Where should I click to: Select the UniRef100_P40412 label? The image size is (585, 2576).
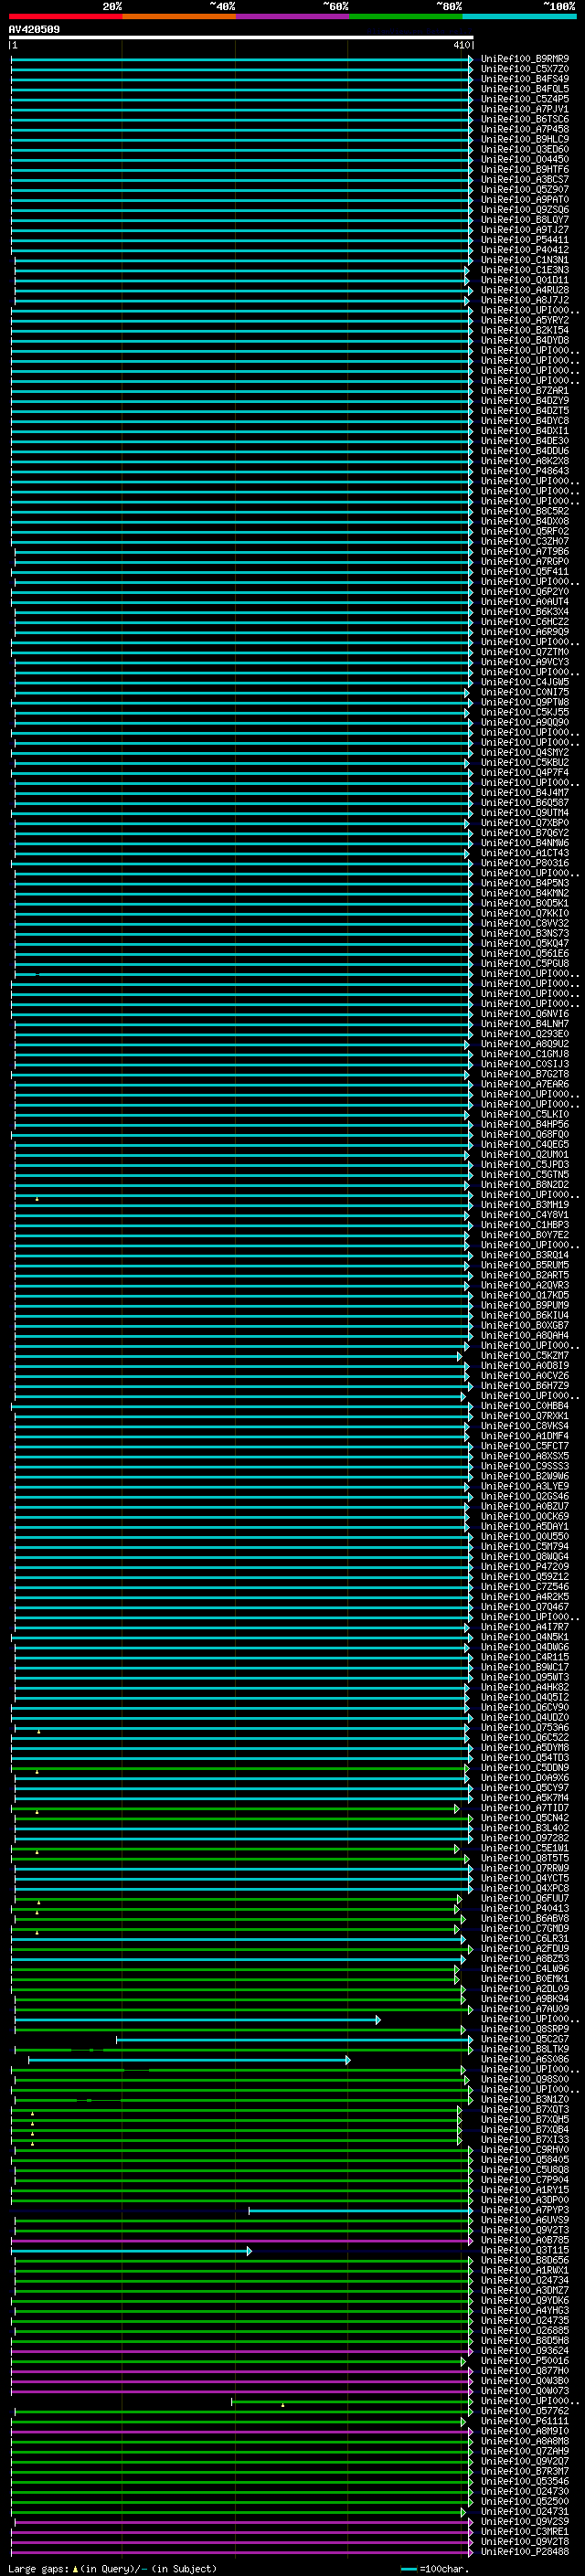coord(524,249)
